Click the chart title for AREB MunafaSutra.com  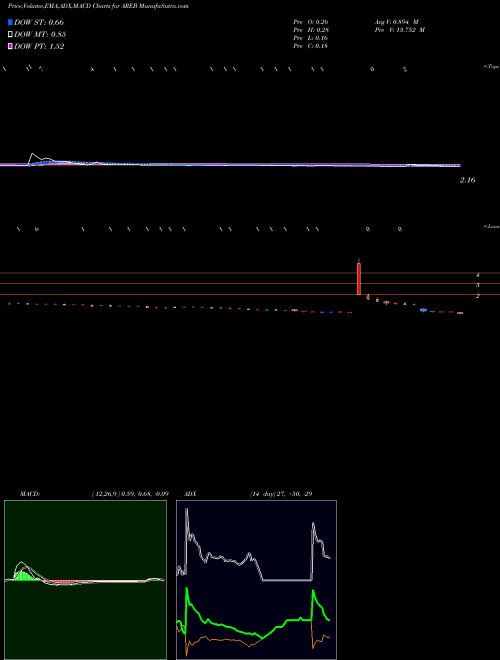pyautogui.click(x=98, y=6)
